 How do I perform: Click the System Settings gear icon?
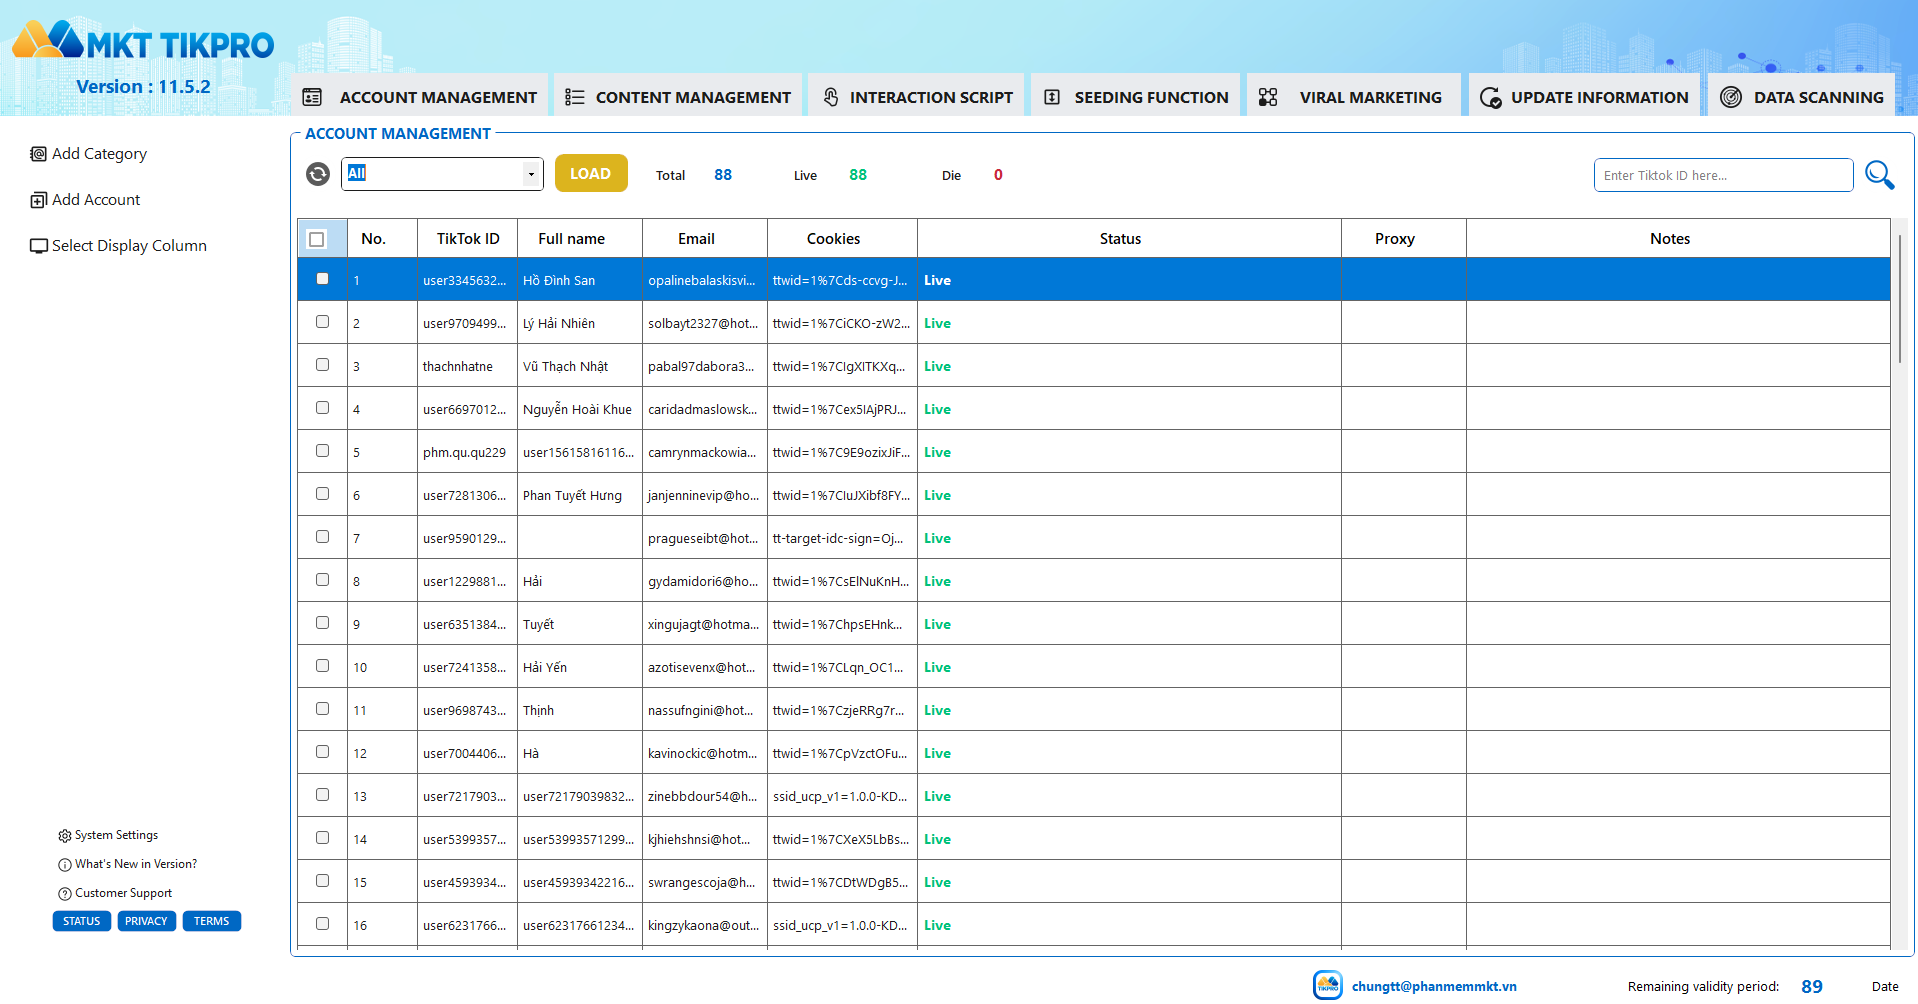click(x=65, y=836)
